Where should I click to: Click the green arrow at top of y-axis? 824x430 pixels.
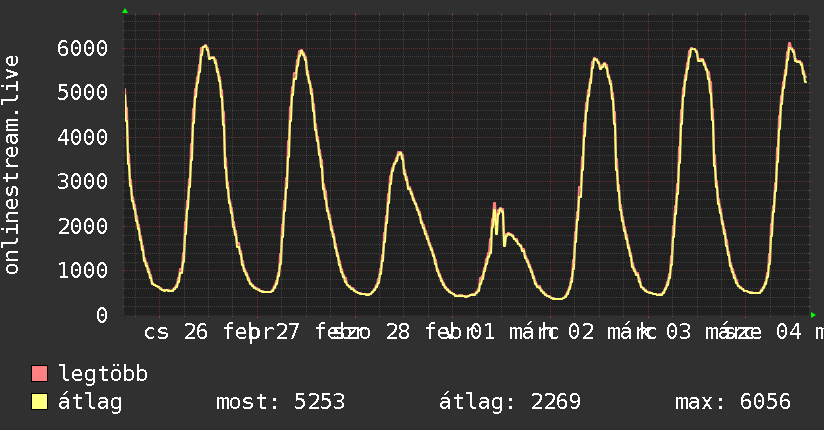tap(125, 11)
